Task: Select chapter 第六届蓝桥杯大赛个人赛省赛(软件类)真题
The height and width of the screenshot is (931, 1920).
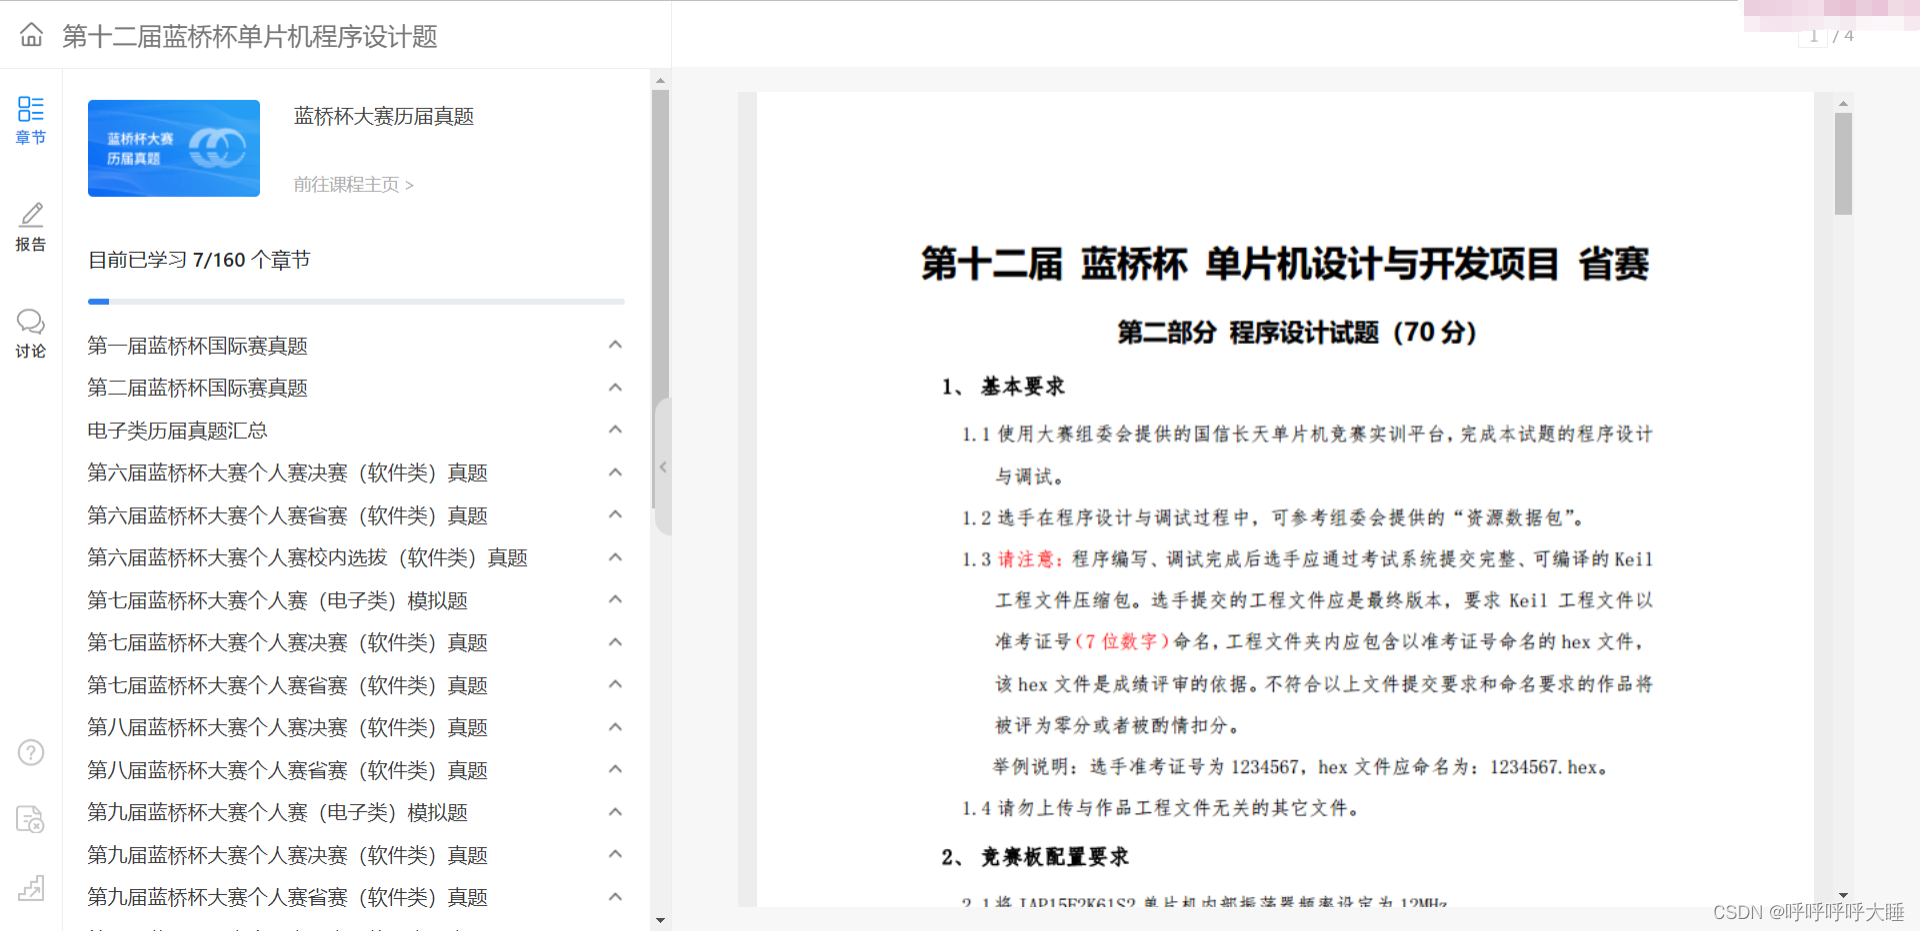Action: click(x=288, y=516)
